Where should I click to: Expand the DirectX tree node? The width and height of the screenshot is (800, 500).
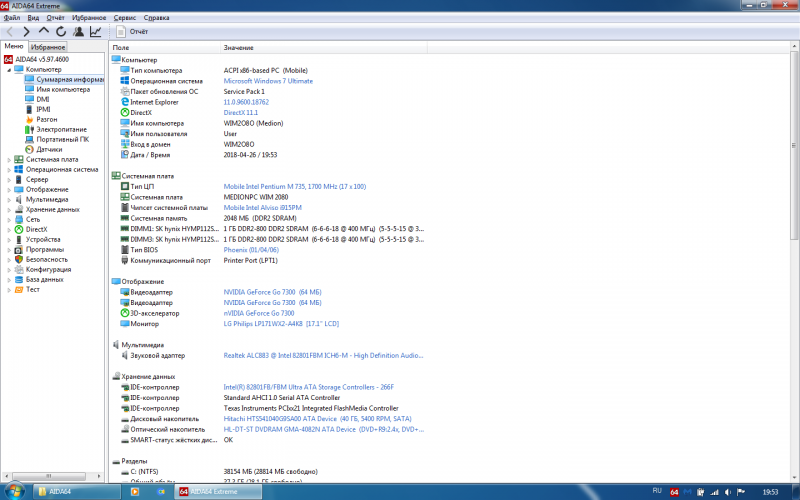point(9,230)
